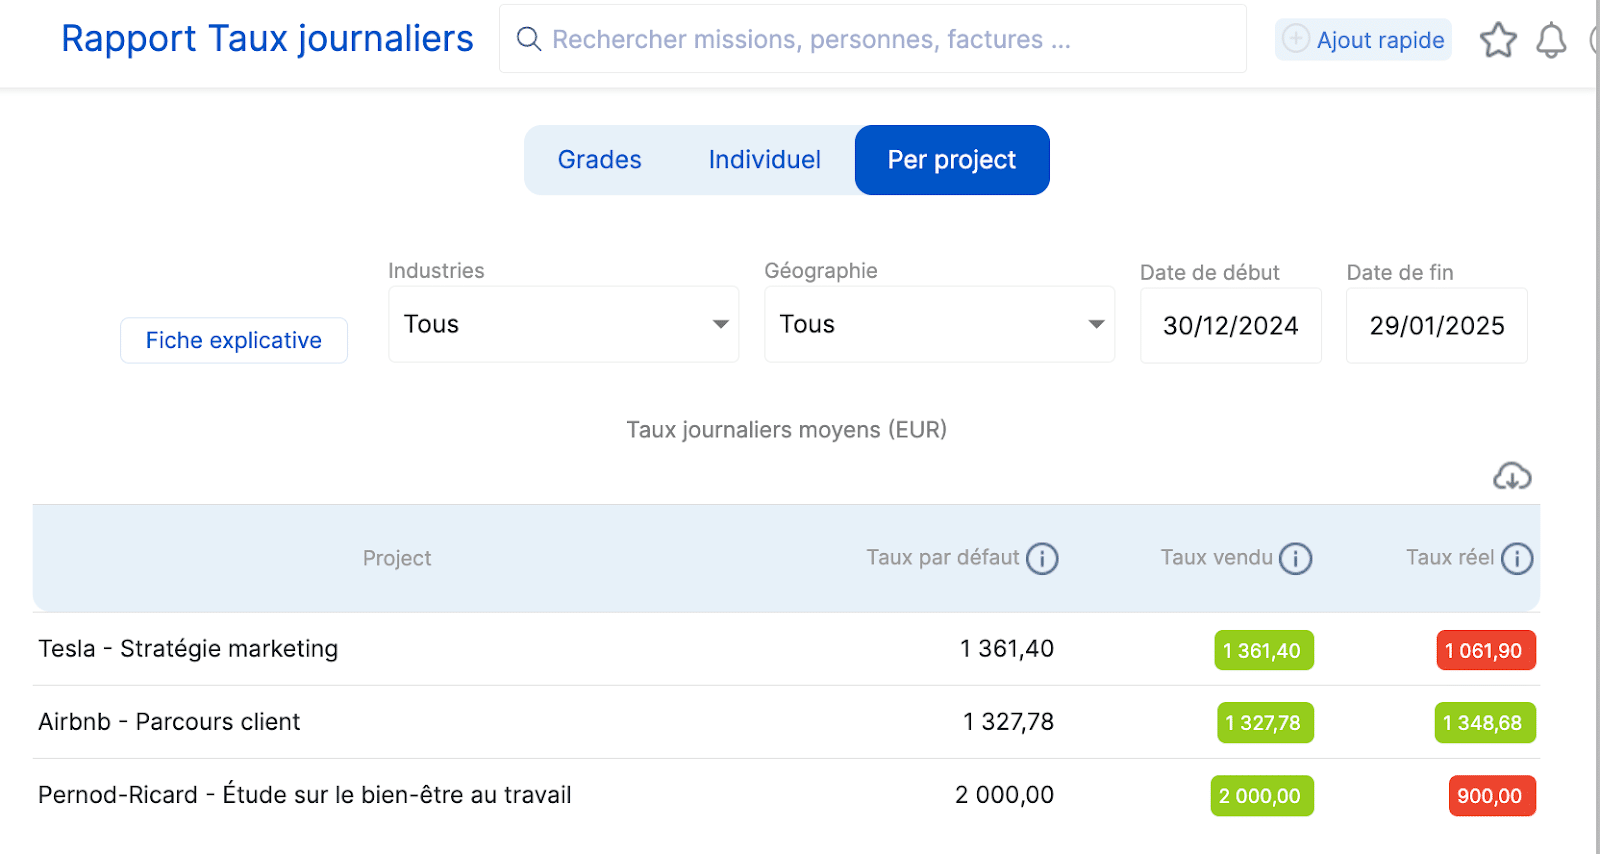This screenshot has height=854, width=1600.
Task: Click the Fiche explicative button
Action: [234, 340]
